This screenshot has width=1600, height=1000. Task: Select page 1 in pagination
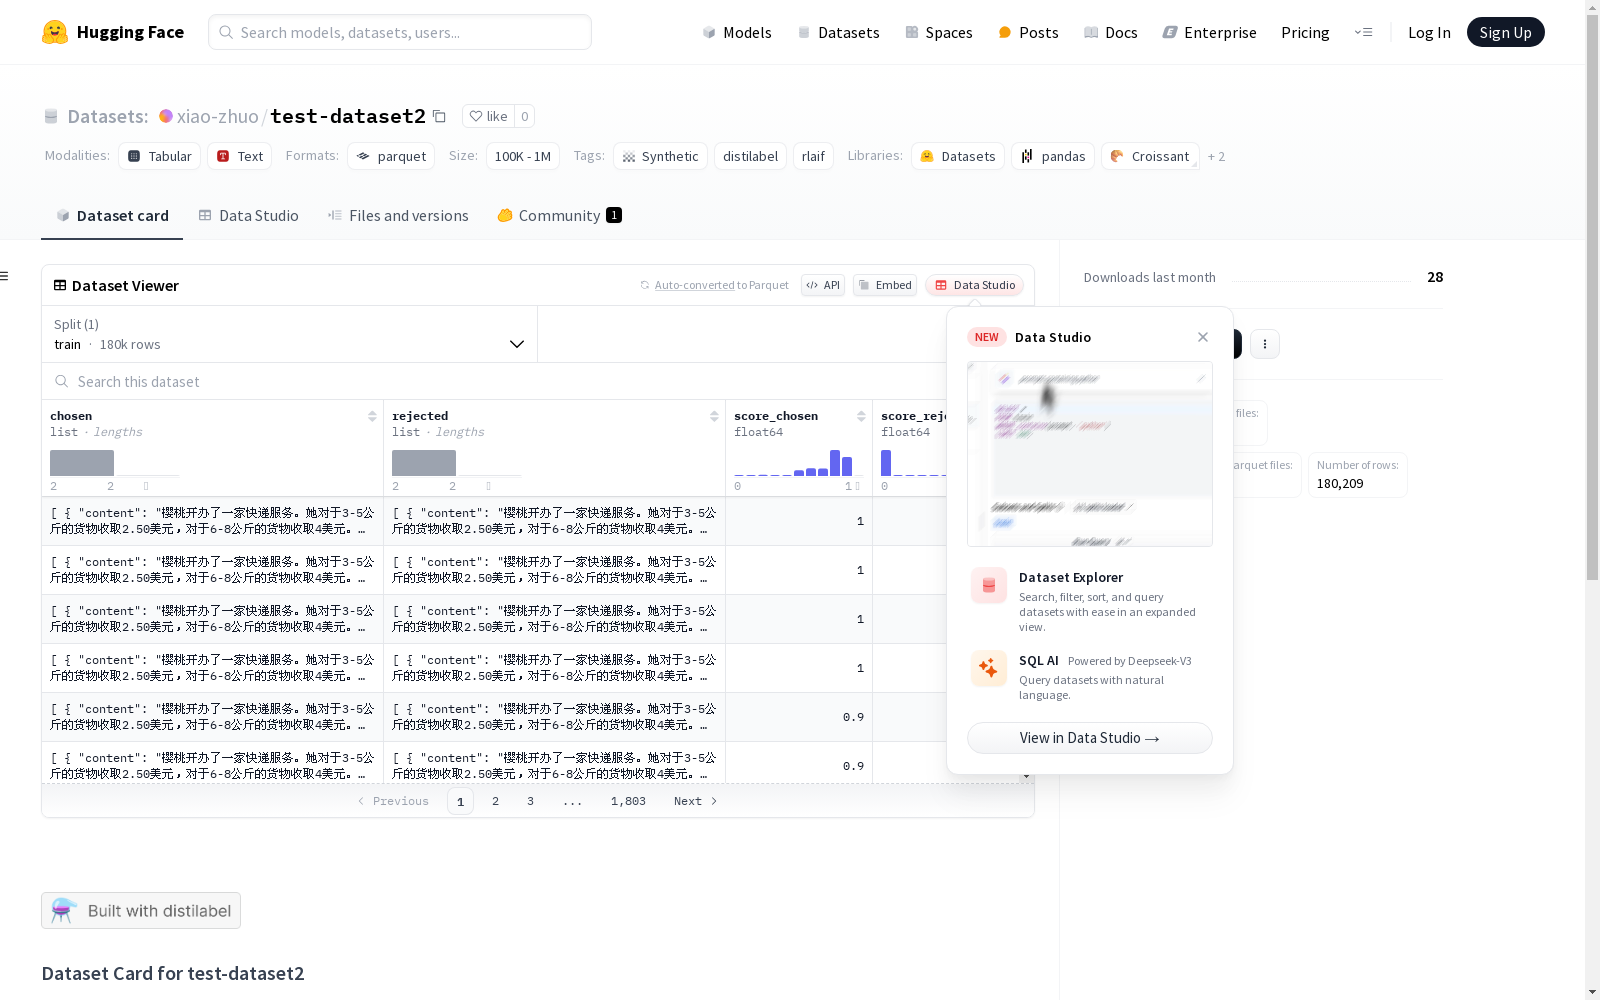[460, 801]
